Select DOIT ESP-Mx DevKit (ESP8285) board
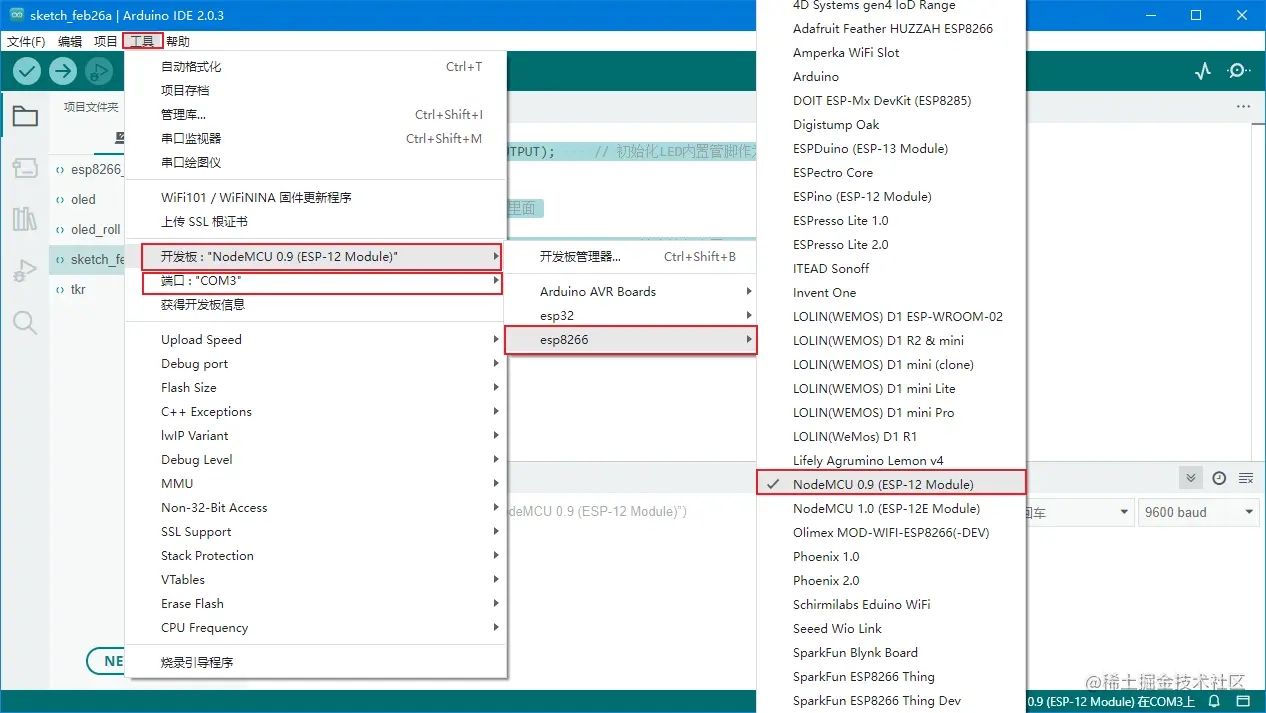The width and height of the screenshot is (1266, 713). [892, 100]
